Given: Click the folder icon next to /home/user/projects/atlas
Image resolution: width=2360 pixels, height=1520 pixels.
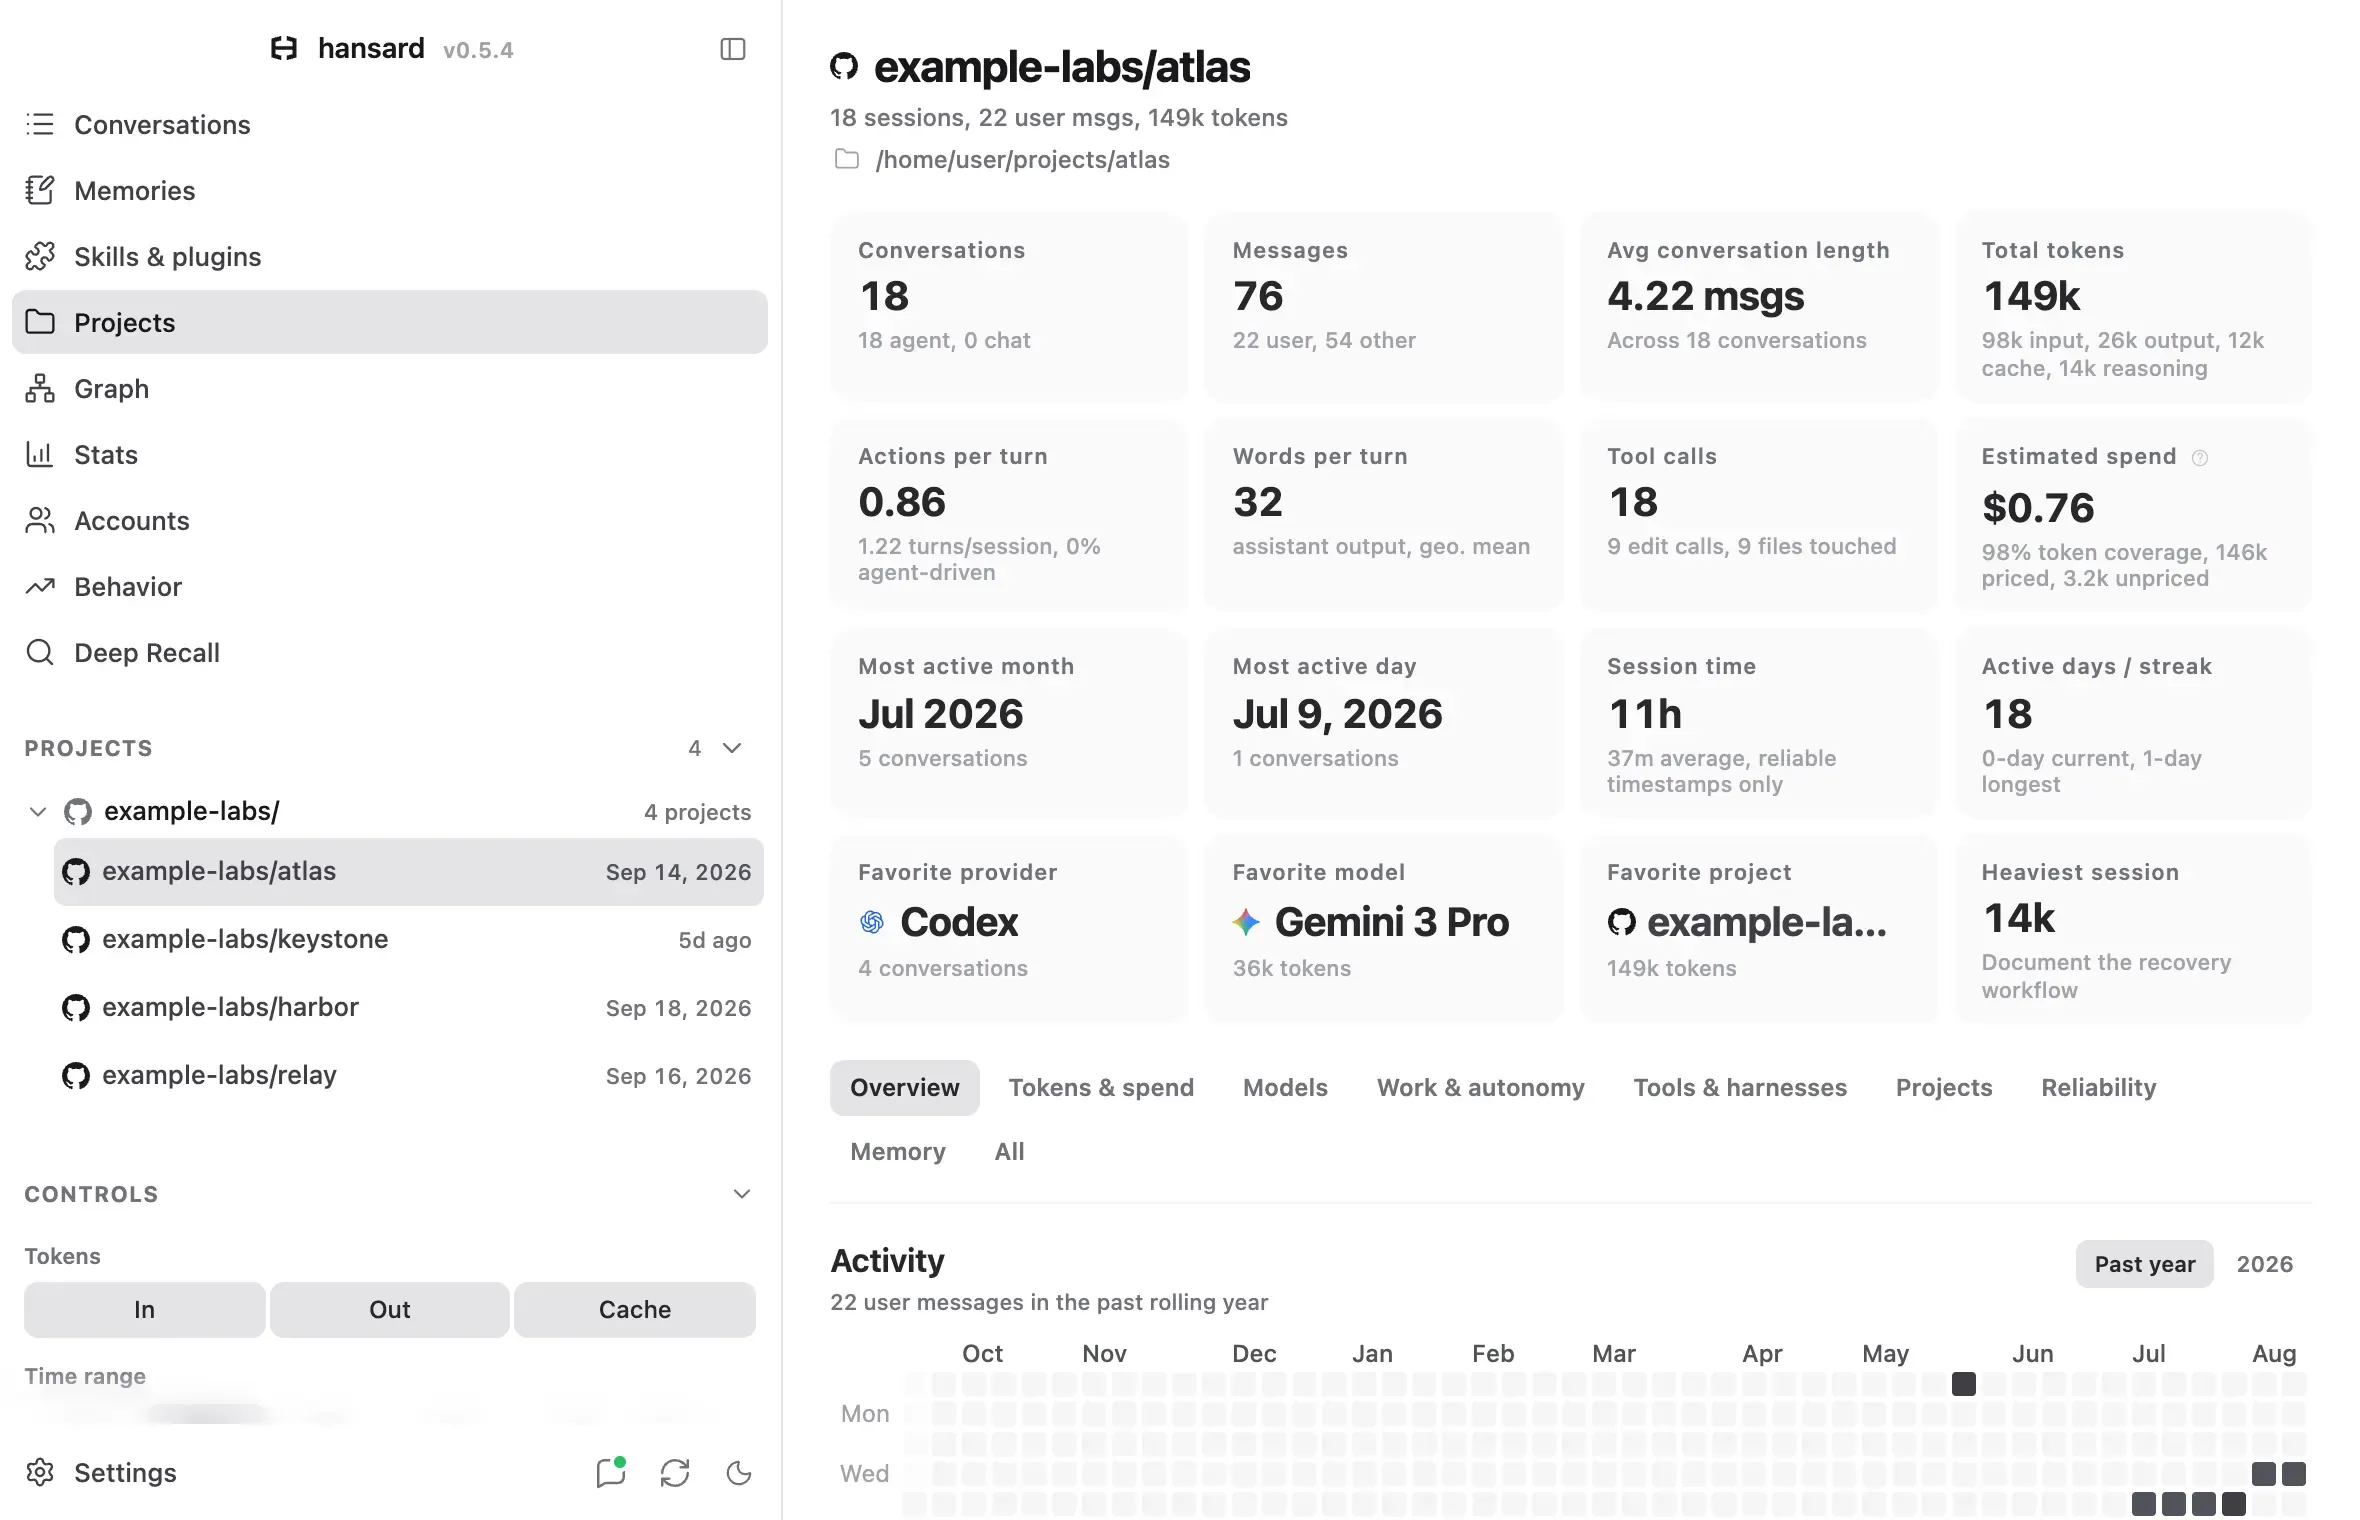Looking at the screenshot, I should click(x=847, y=159).
